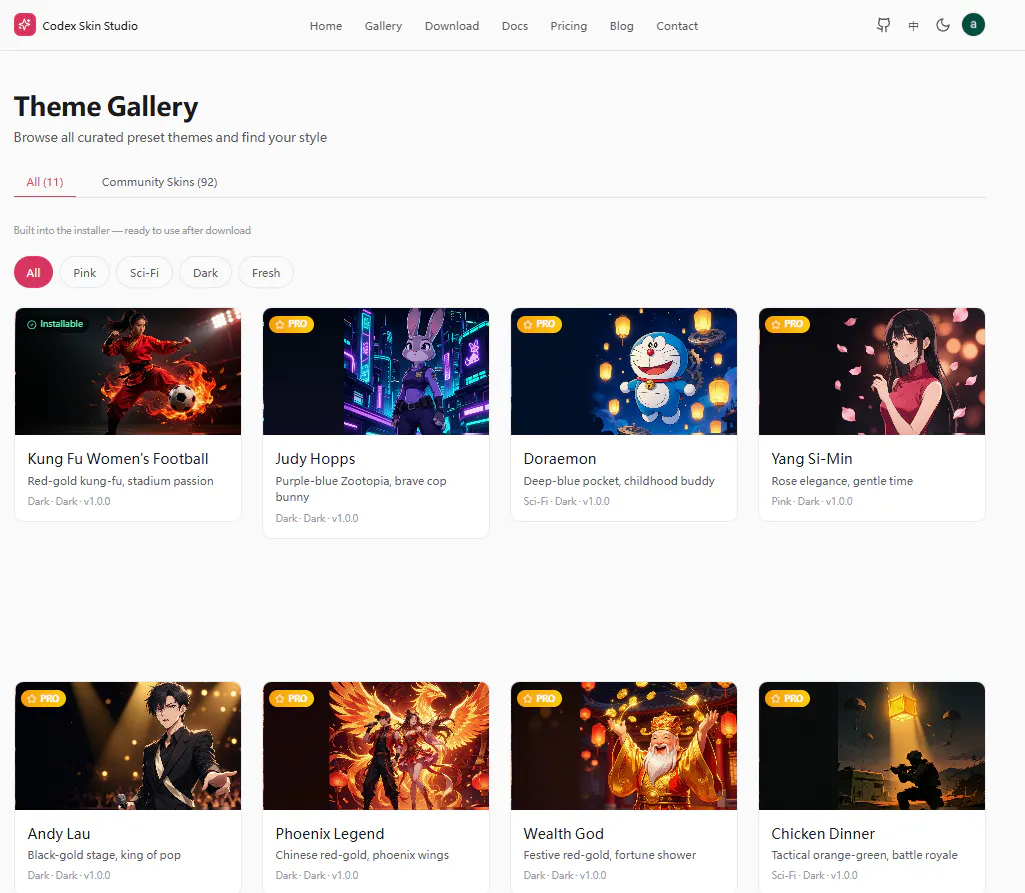Click the Codex Skin Studio logo icon
This screenshot has width=1025, height=893.
25,25
